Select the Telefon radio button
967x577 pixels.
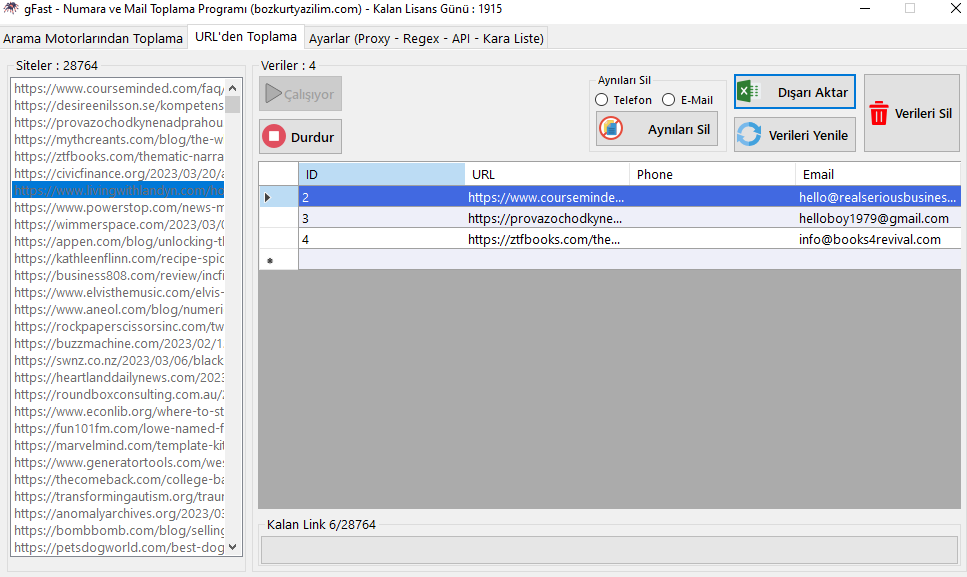[x=601, y=100]
